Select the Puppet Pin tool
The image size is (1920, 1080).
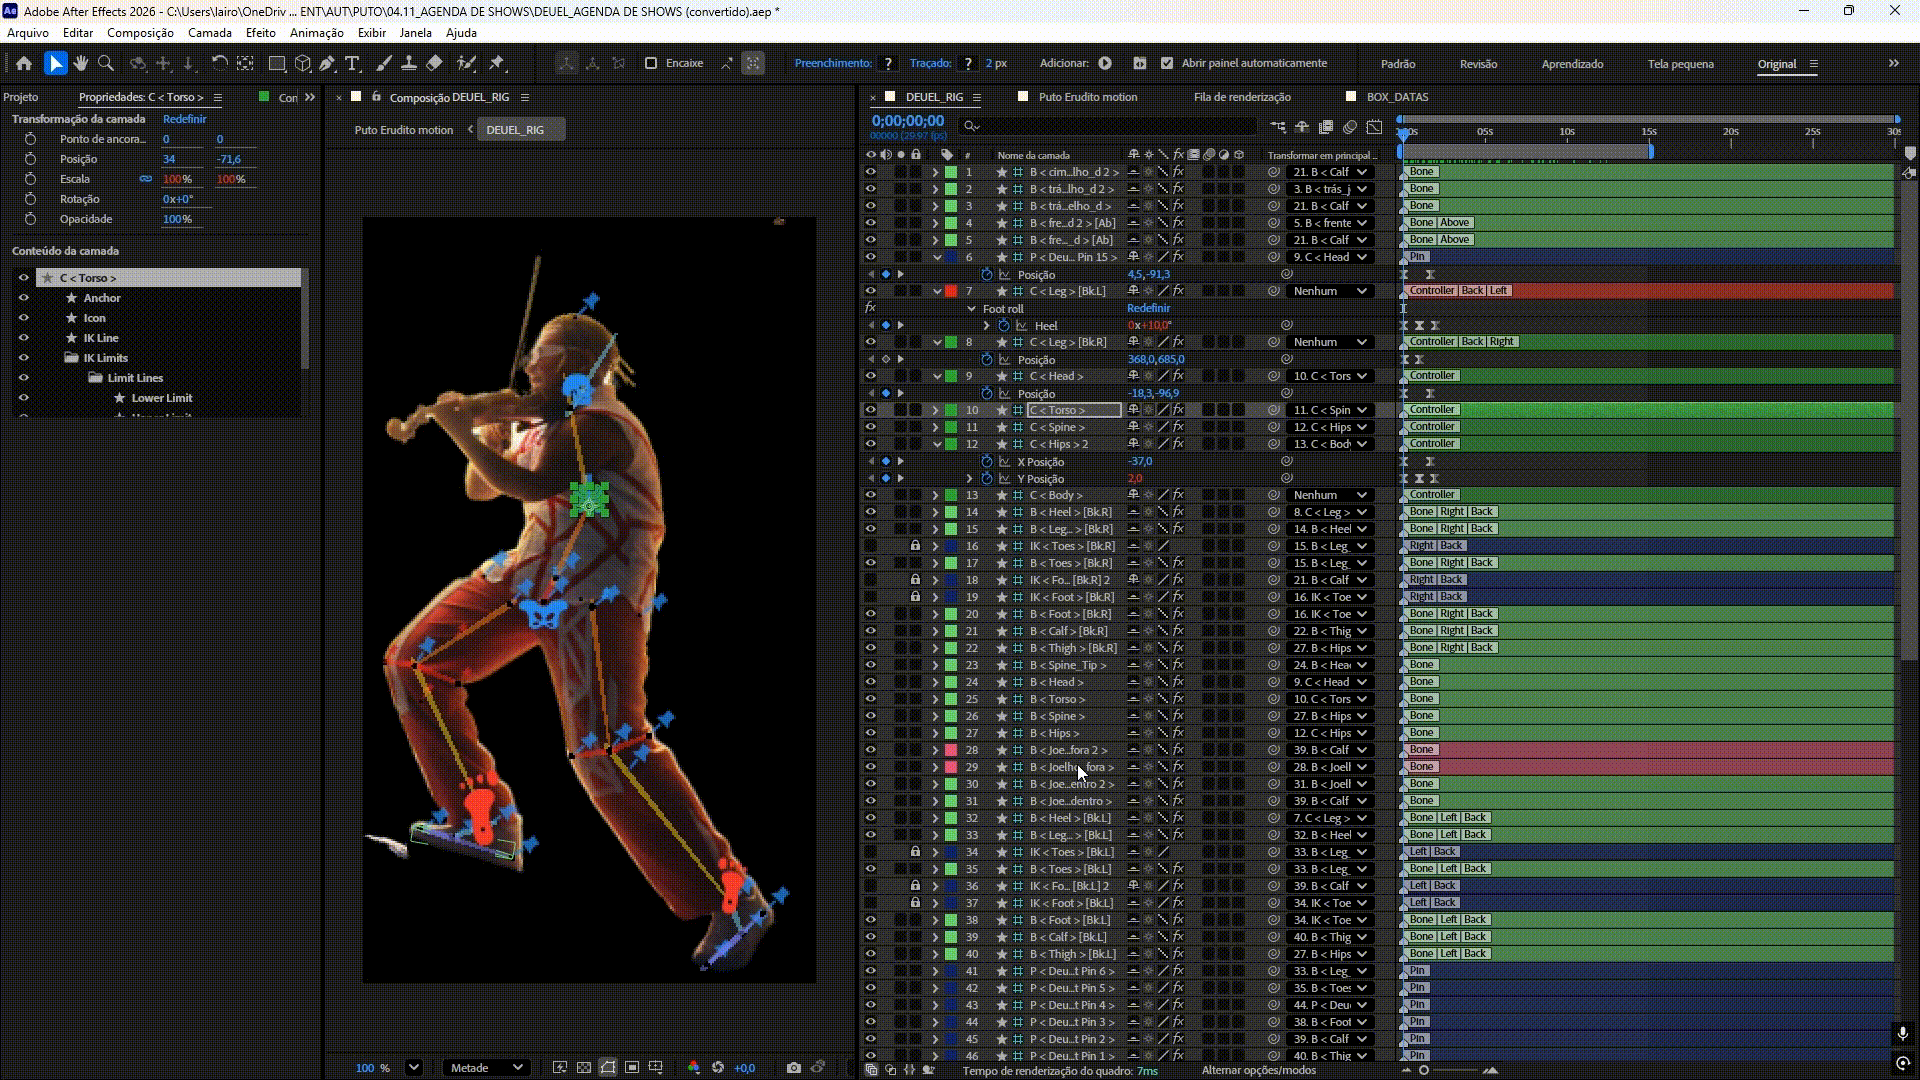497,63
